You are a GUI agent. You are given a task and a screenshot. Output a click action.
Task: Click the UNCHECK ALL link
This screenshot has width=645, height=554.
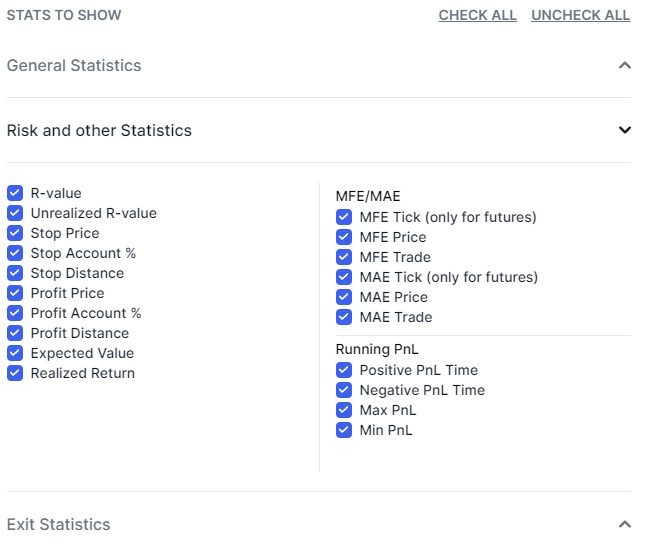click(x=580, y=15)
